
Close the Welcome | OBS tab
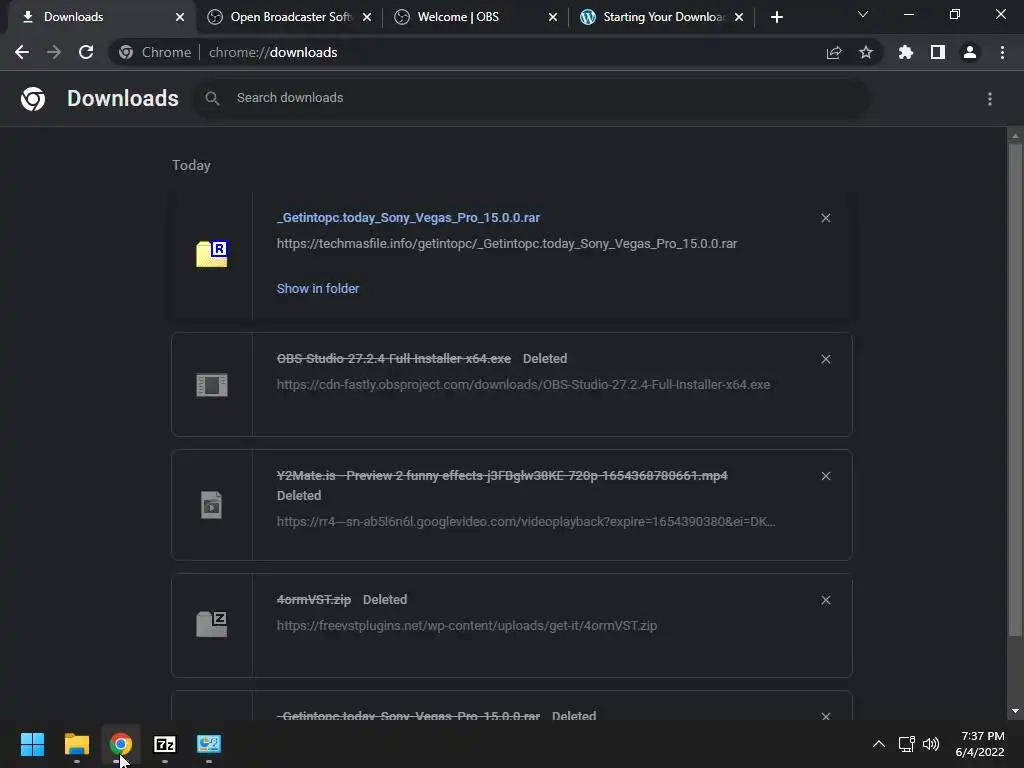point(552,17)
